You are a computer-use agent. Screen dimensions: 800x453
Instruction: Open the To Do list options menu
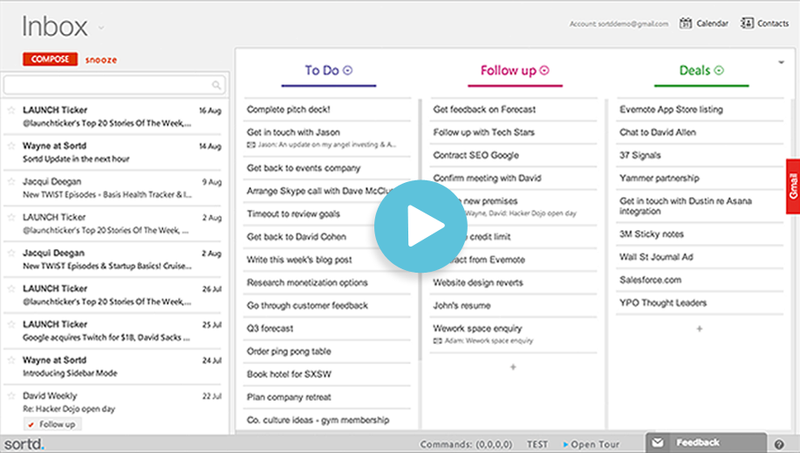[x=347, y=71]
